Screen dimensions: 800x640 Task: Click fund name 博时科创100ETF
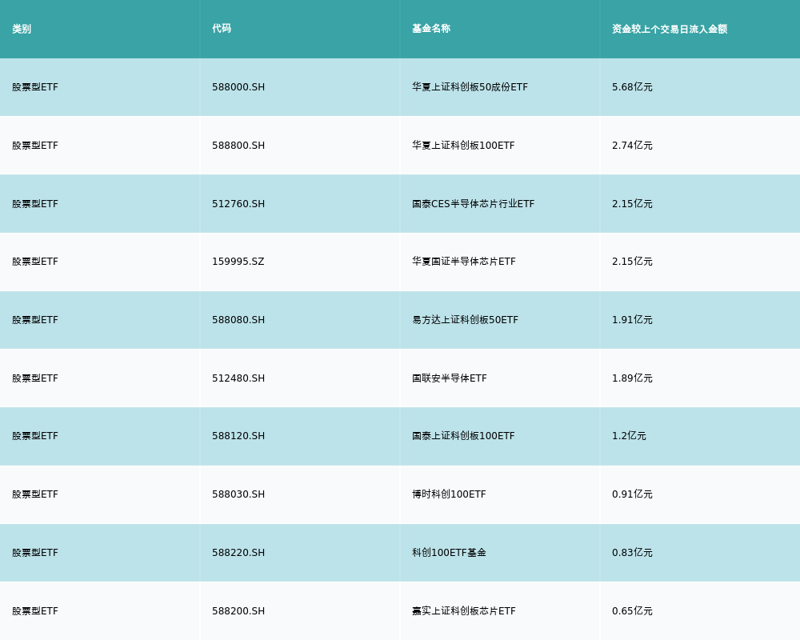(449, 494)
